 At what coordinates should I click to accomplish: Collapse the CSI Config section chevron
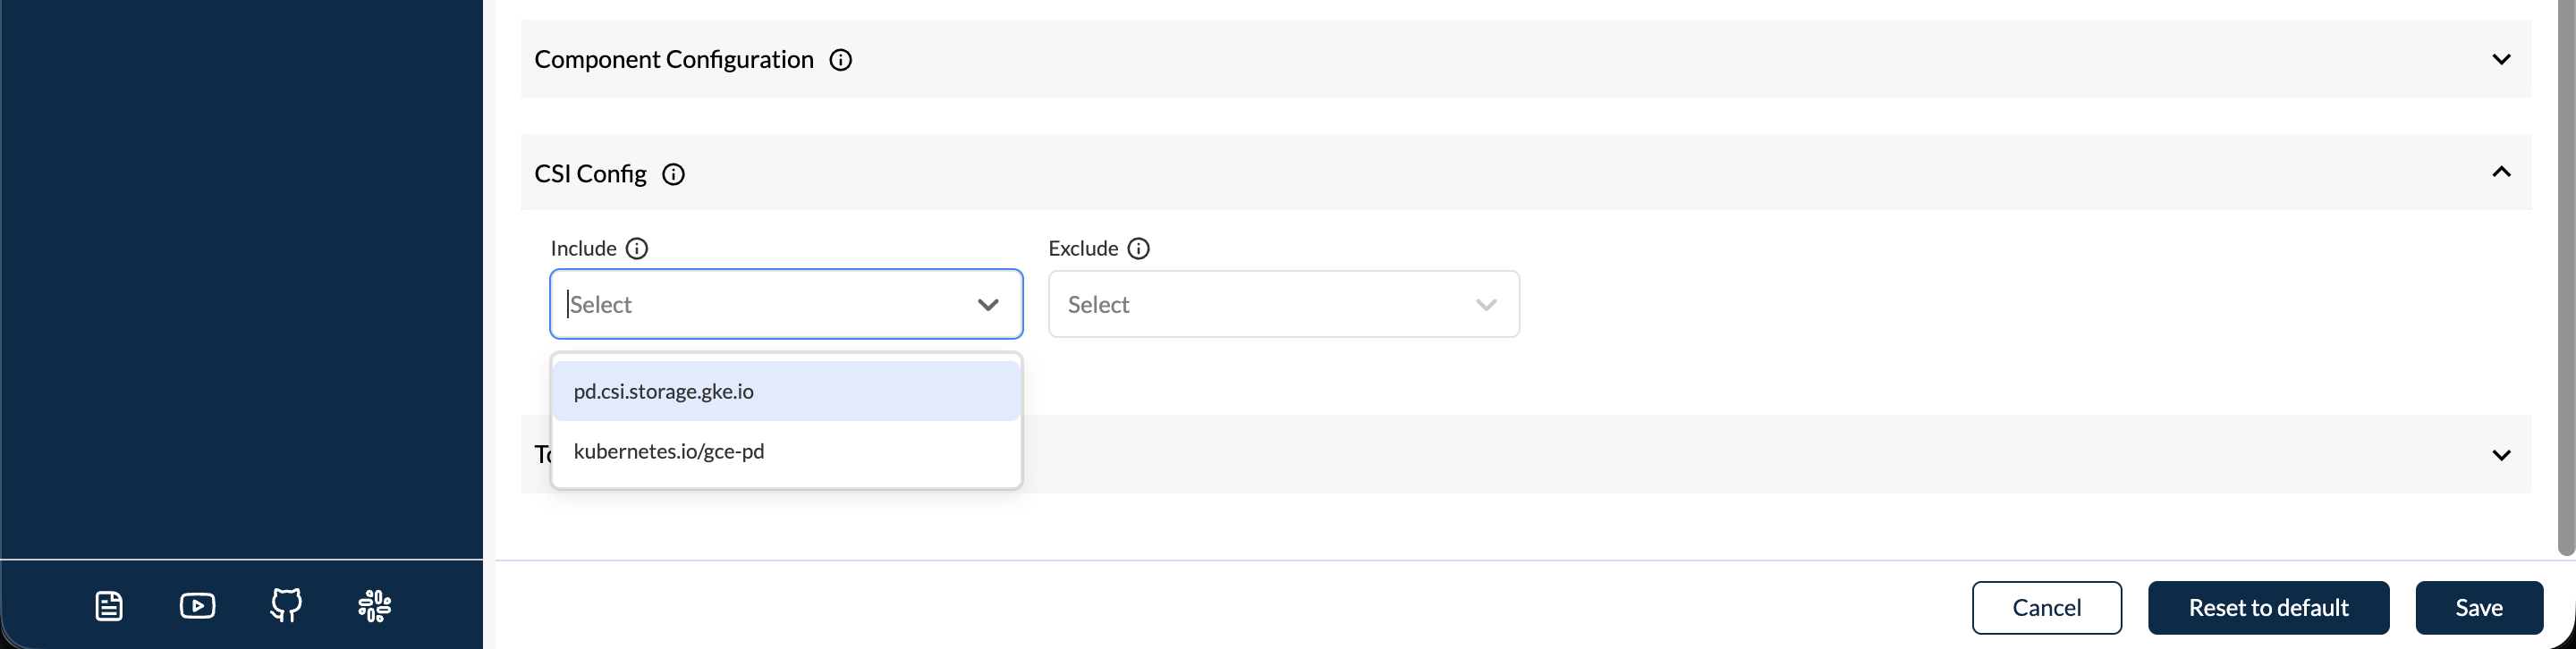pos(2501,173)
